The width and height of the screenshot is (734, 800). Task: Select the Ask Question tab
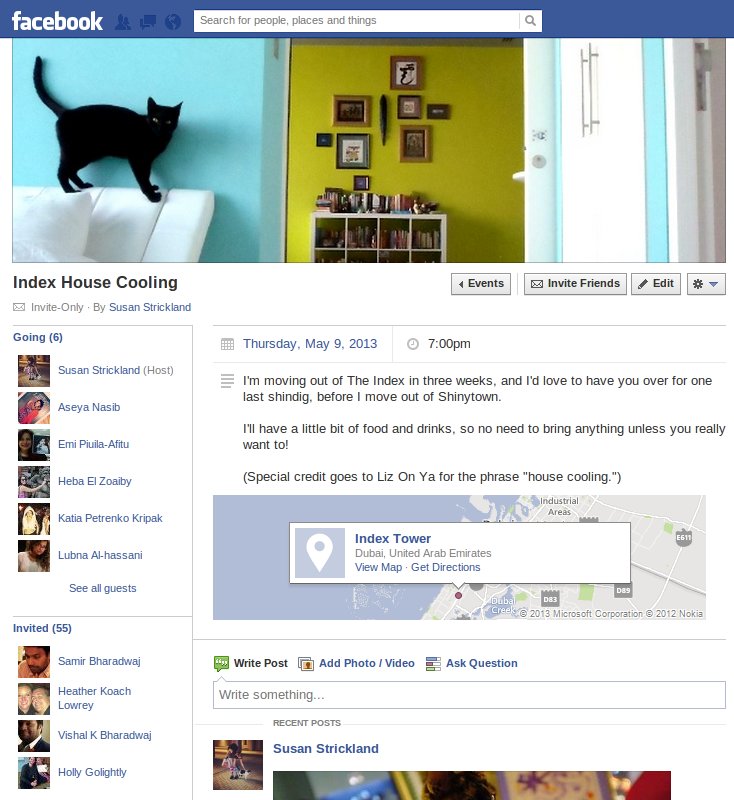tap(471, 663)
